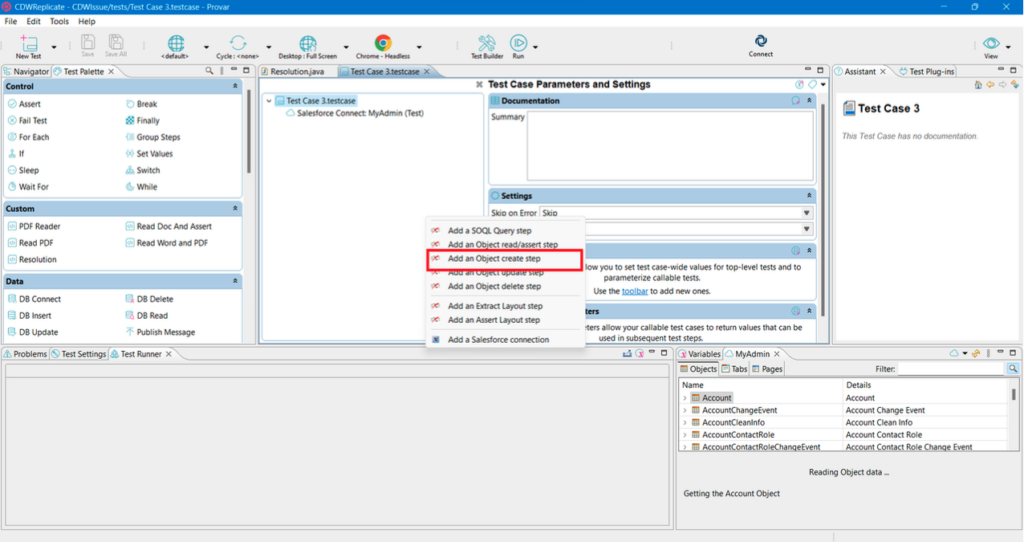This screenshot has height=542, width=1024.
Task: Open the File menu
Action: coord(11,21)
